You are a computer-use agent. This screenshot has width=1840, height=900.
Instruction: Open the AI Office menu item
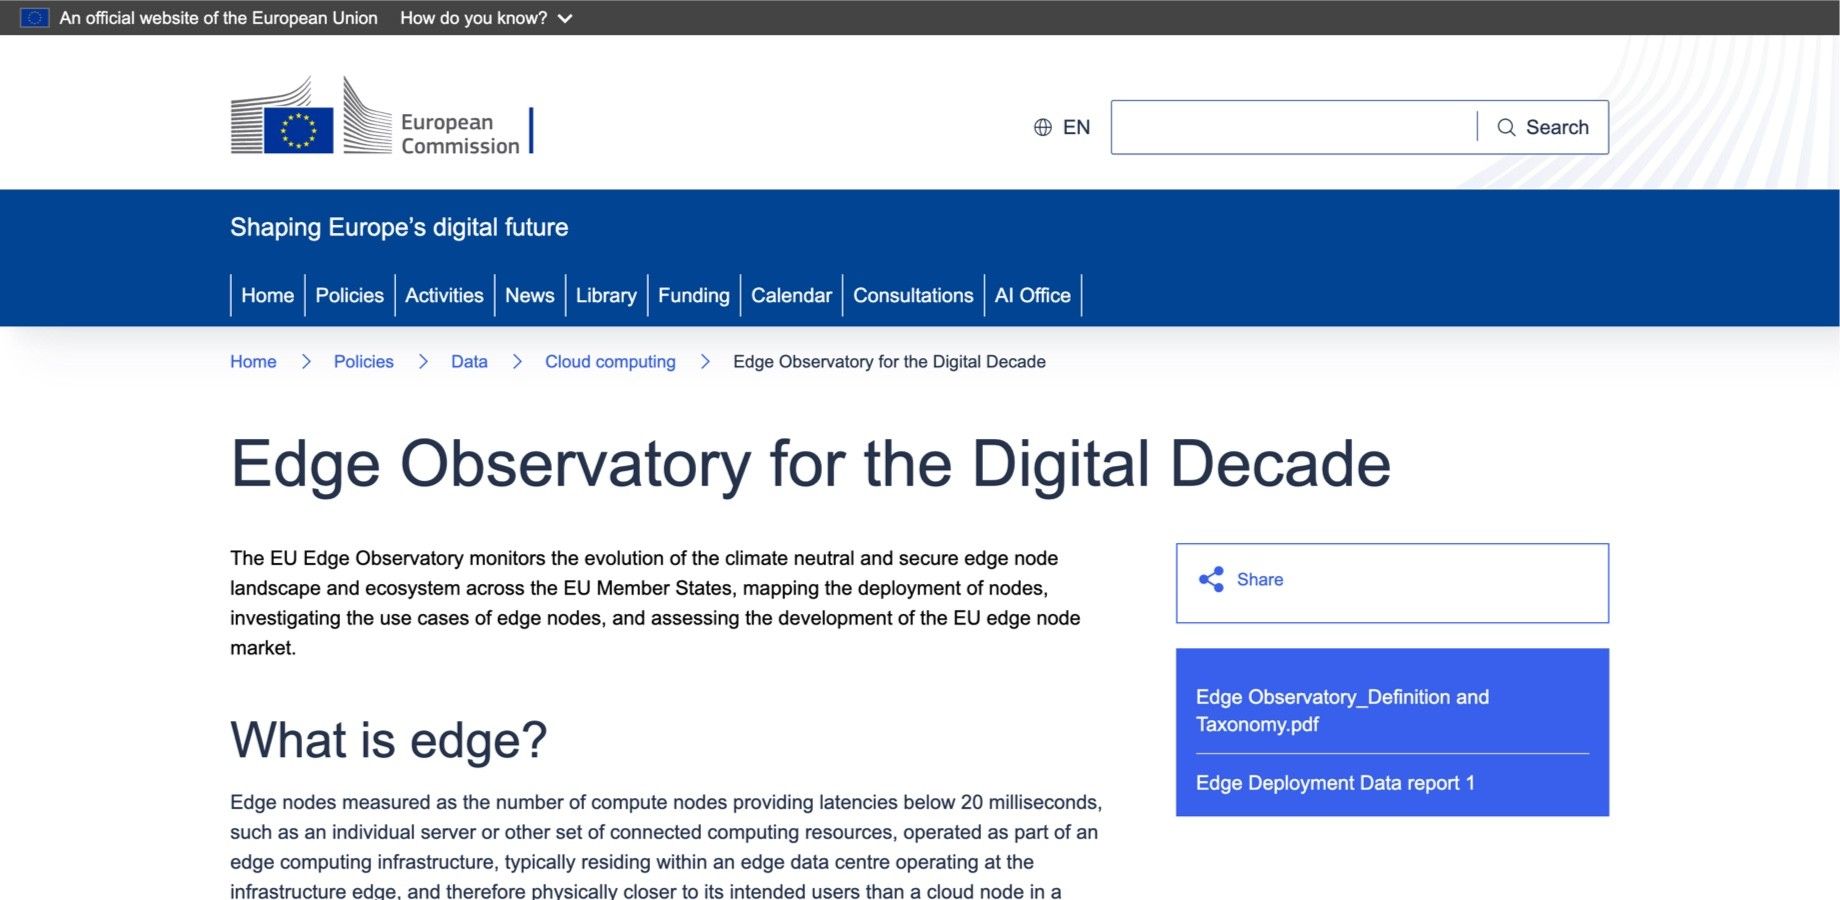1032,295
